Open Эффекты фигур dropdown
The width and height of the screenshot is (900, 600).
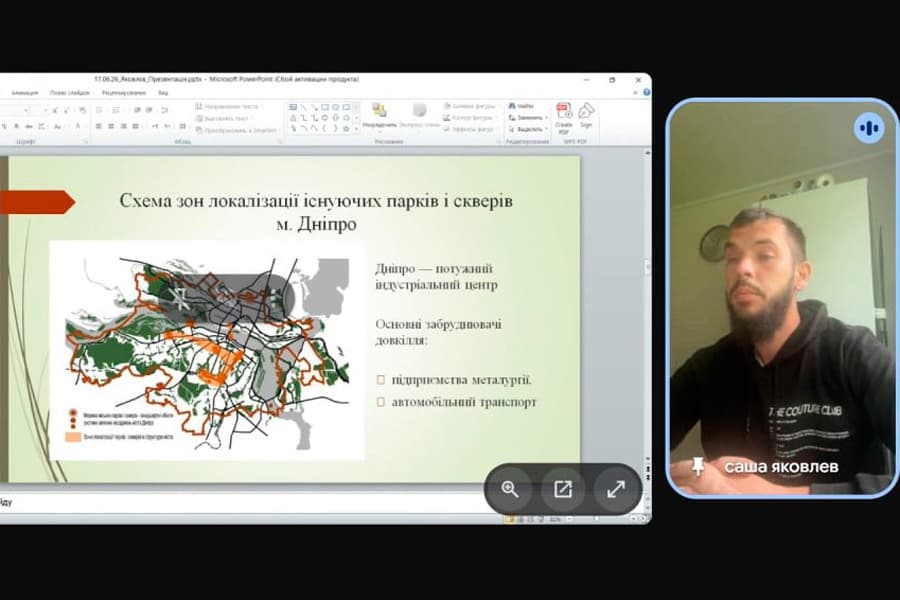coord(471,129)
